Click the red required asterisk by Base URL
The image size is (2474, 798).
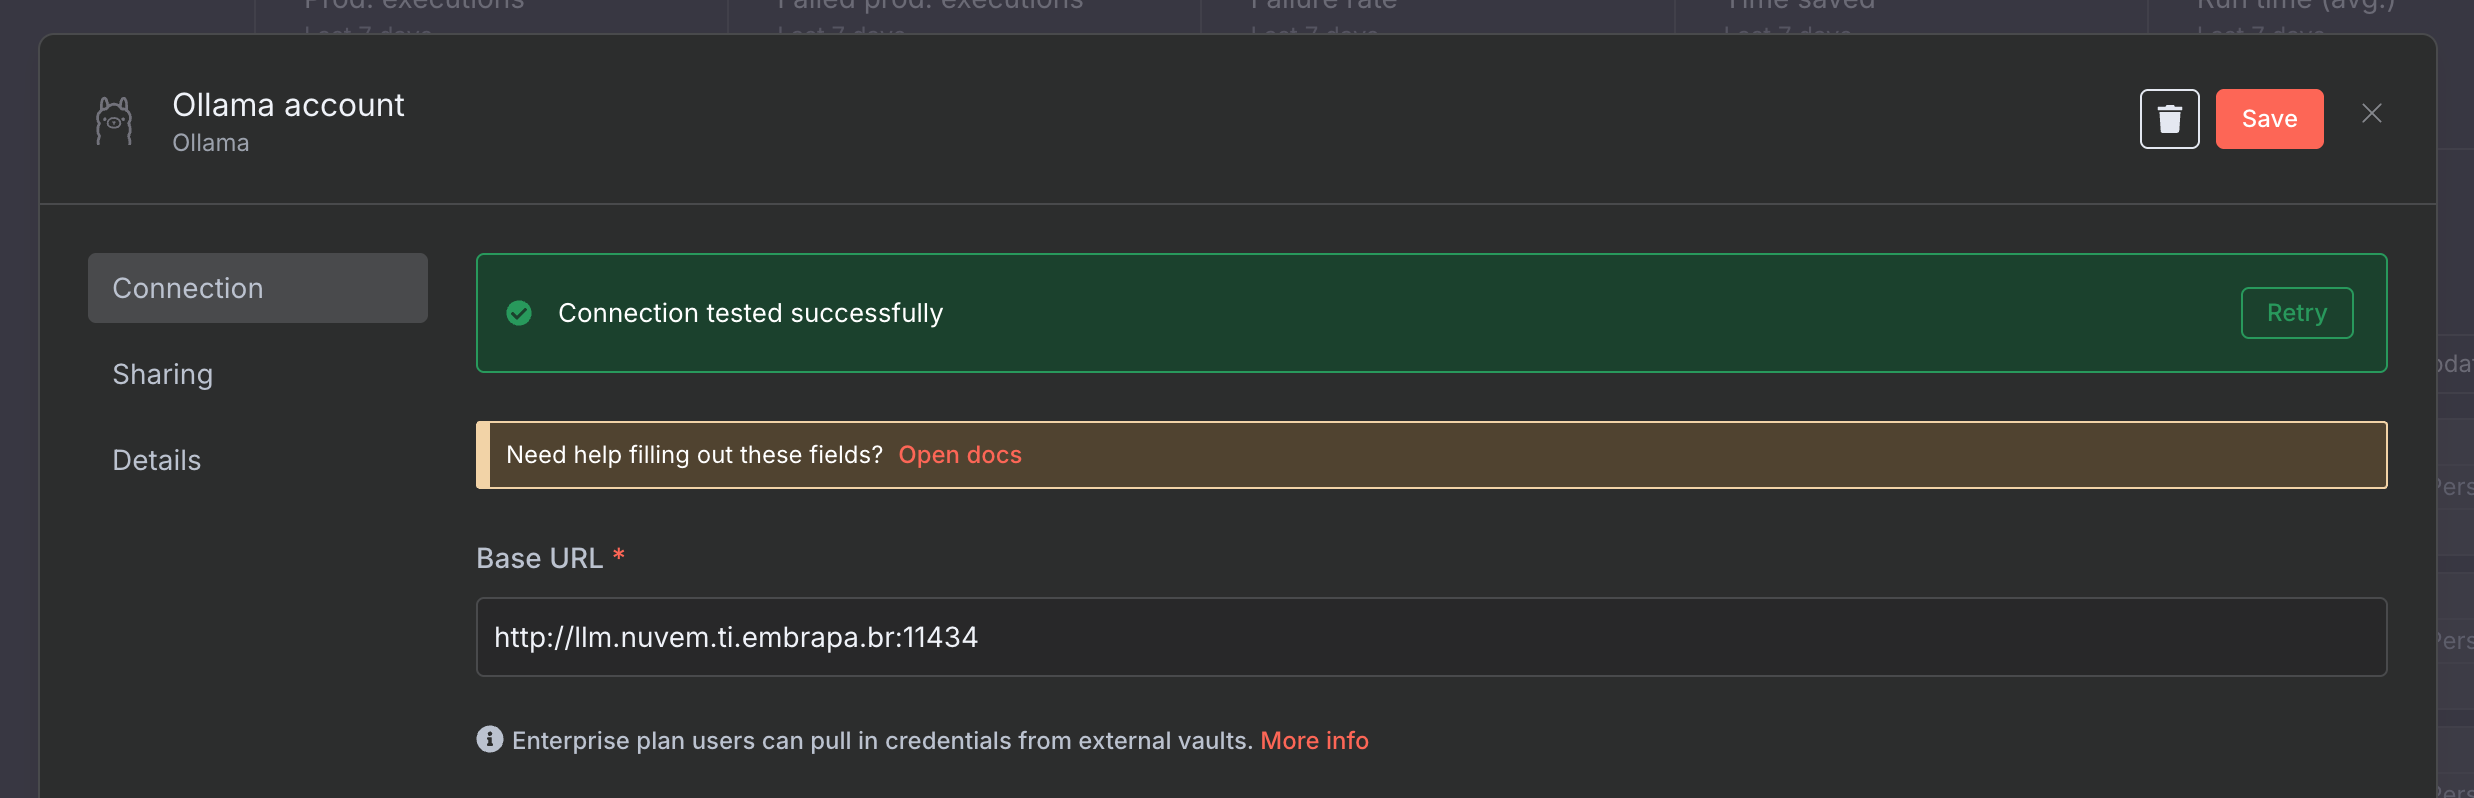[619, 554]
